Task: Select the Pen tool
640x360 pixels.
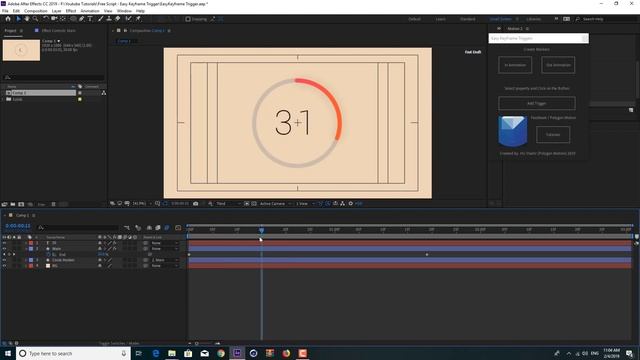Action: [x=82, y=19]
